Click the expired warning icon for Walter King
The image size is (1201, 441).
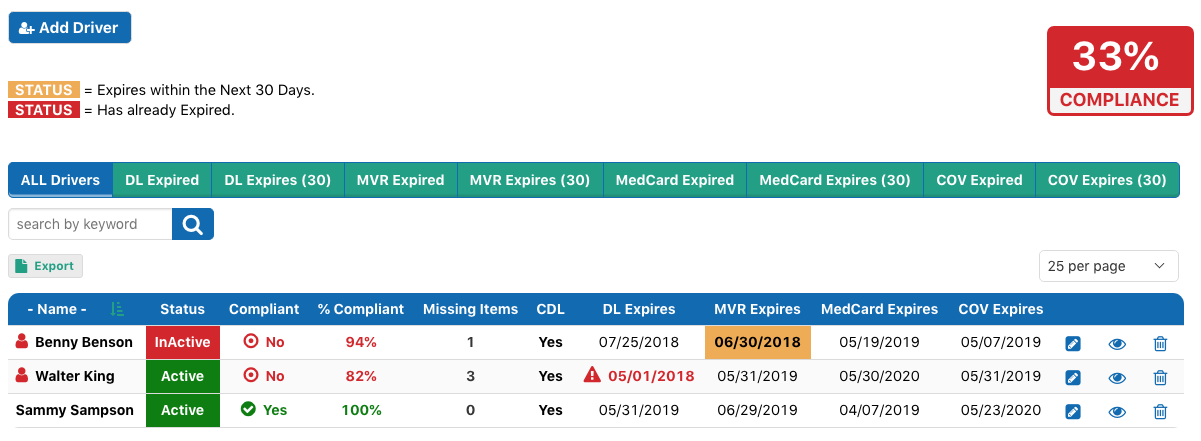click(x=592, y=376)
